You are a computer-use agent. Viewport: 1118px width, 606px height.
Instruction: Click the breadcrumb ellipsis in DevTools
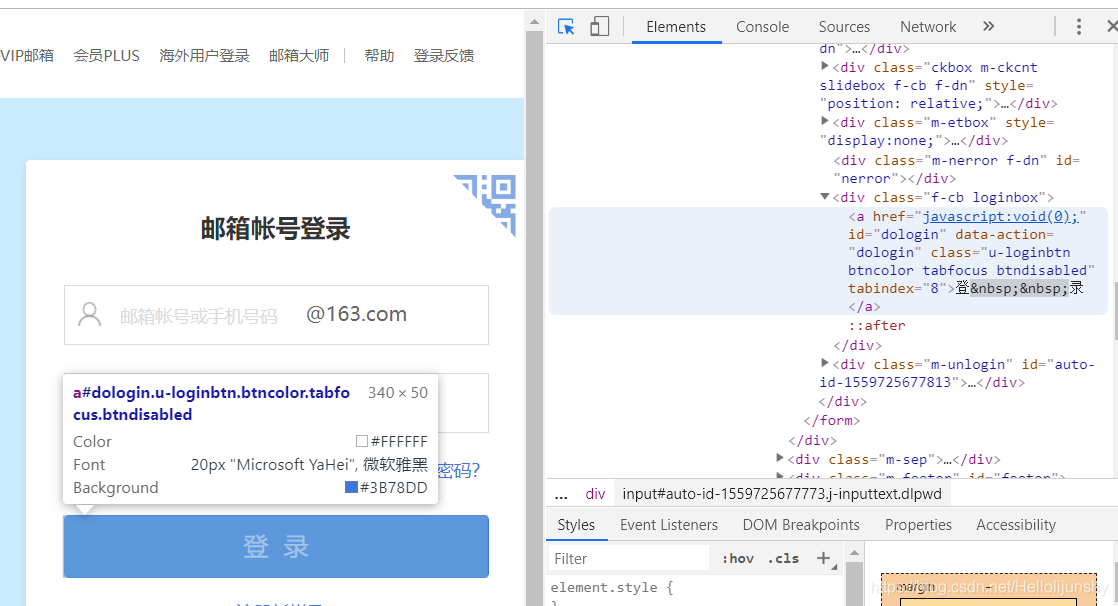[x=561, y=494]
